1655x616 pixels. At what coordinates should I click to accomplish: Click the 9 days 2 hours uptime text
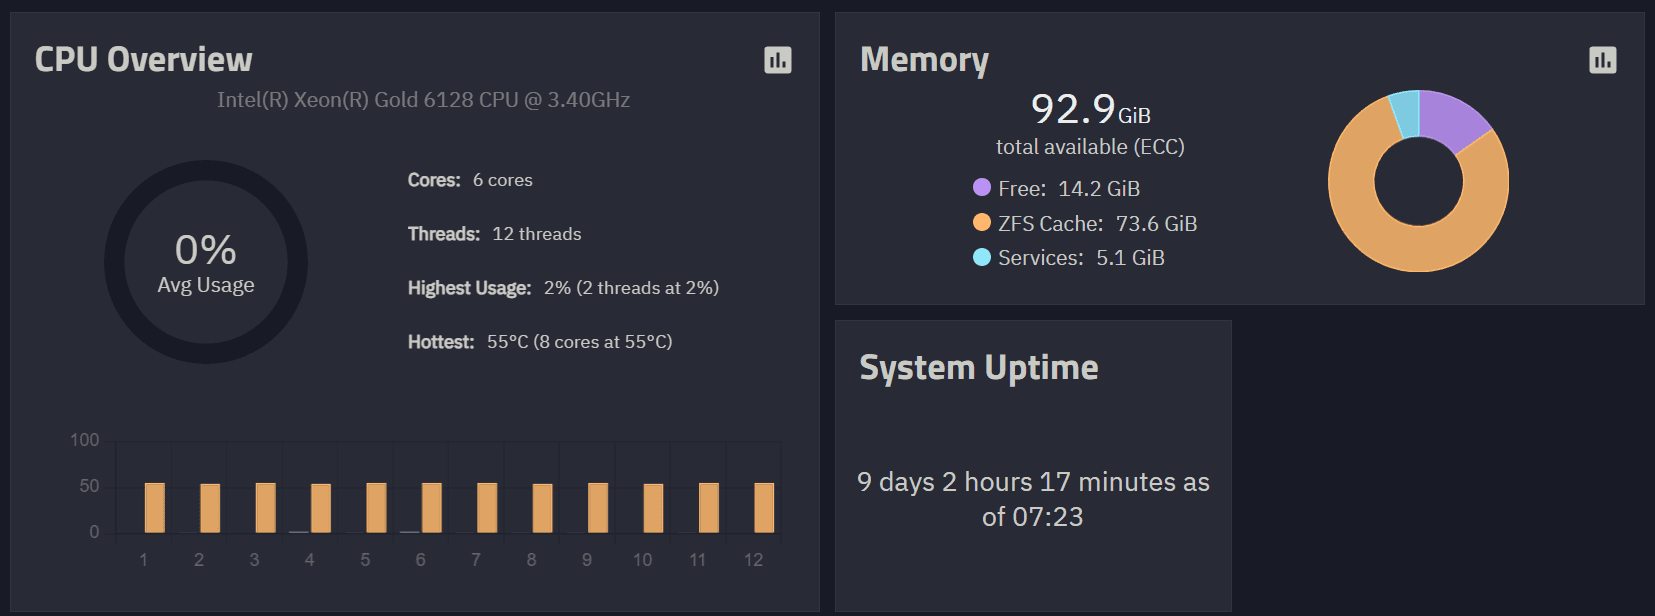pos(1033,499)
